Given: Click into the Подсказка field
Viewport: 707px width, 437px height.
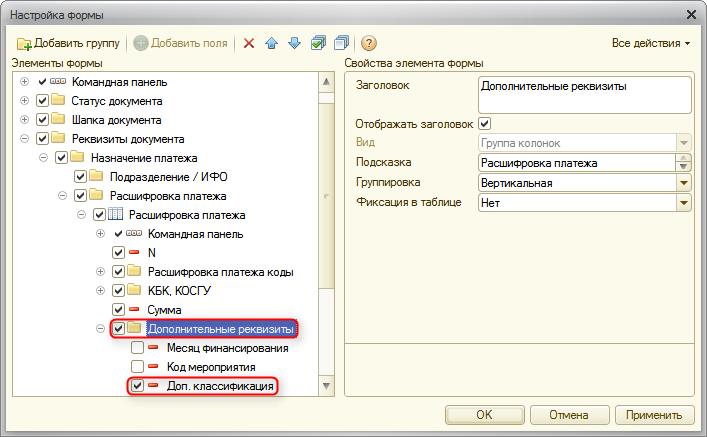Looking at the screenshot, I should click(577, 163).
